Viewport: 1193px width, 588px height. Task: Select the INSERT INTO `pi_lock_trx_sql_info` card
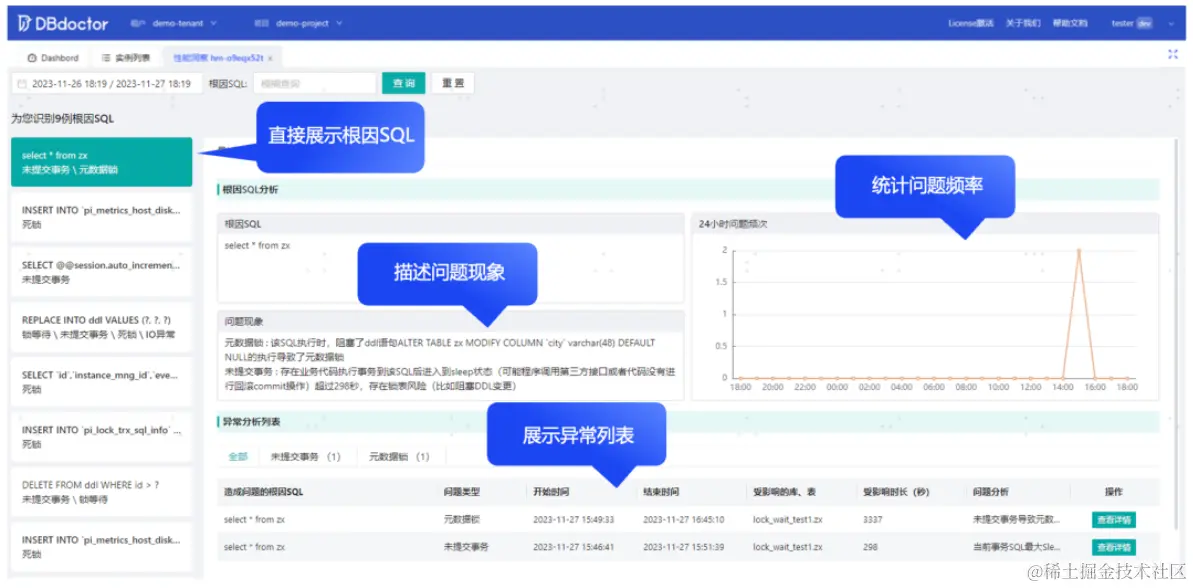point(102,437)
